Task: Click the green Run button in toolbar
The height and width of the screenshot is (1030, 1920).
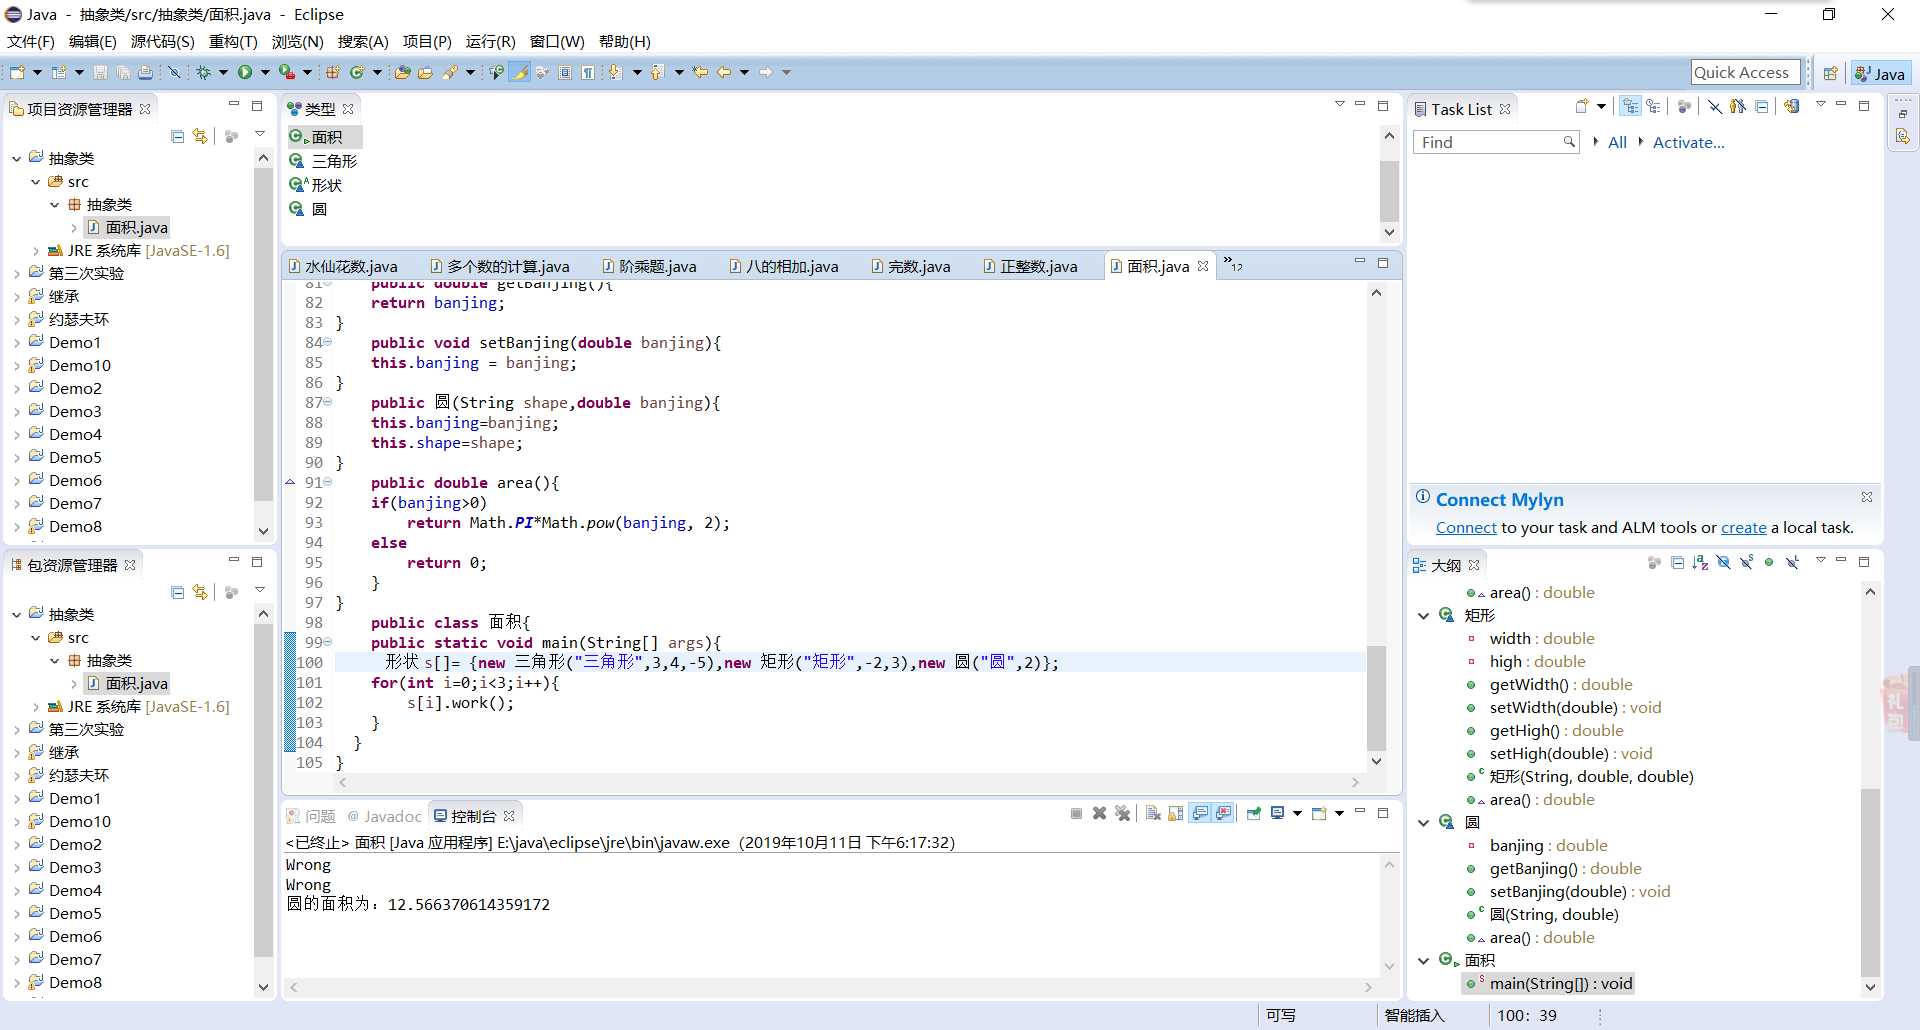Action: click(x=245, y=72)
